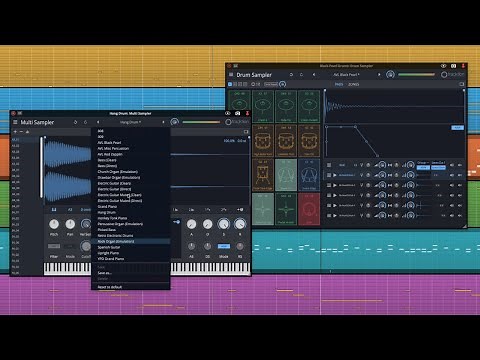
Task: Toggle the blue Group button in Drum Sampler layers
Action: [x=423, y=168]
